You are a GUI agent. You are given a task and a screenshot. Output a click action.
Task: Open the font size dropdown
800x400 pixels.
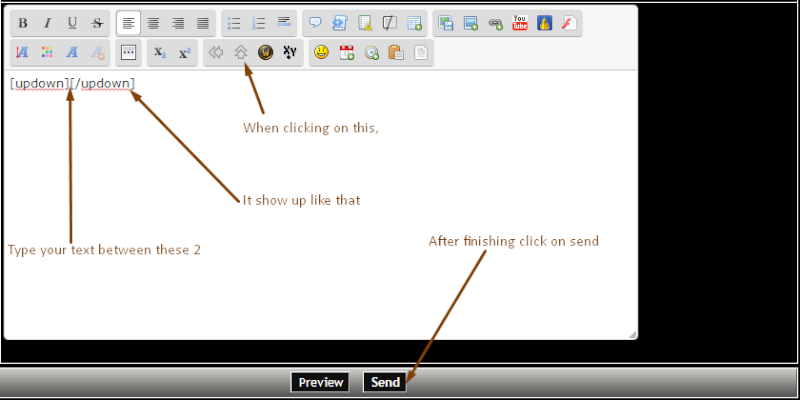click(x=23, y=53)
